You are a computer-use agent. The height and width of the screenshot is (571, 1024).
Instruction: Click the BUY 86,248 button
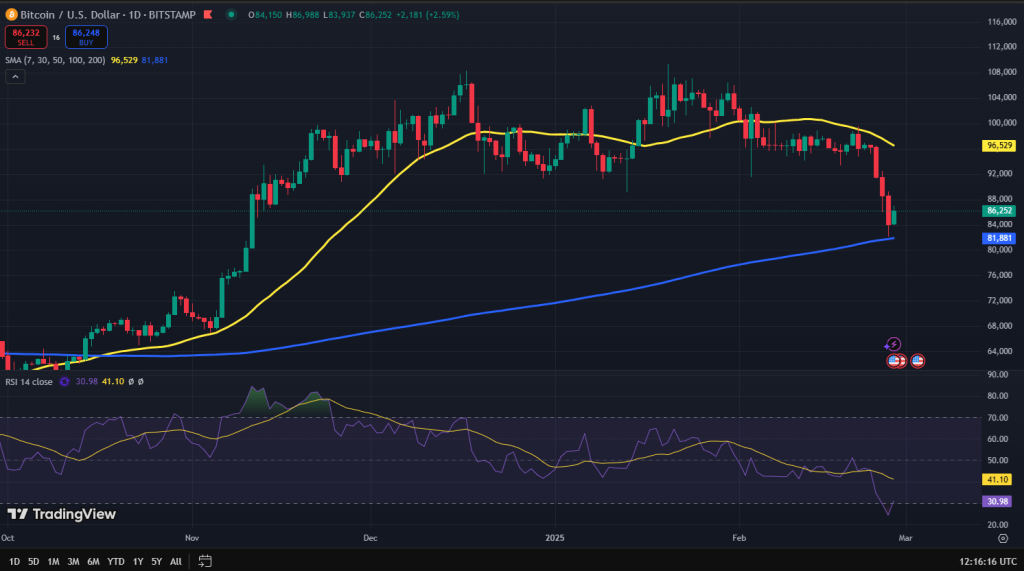click(x=86, y=37)
